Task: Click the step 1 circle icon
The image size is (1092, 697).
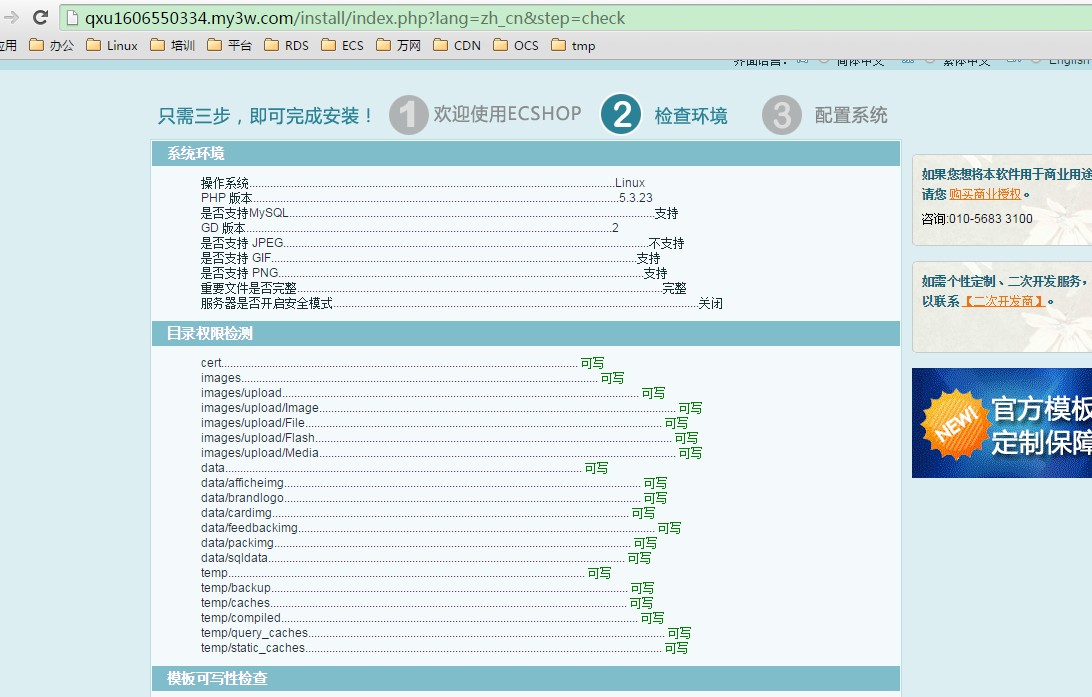Action: coord(408,115)
